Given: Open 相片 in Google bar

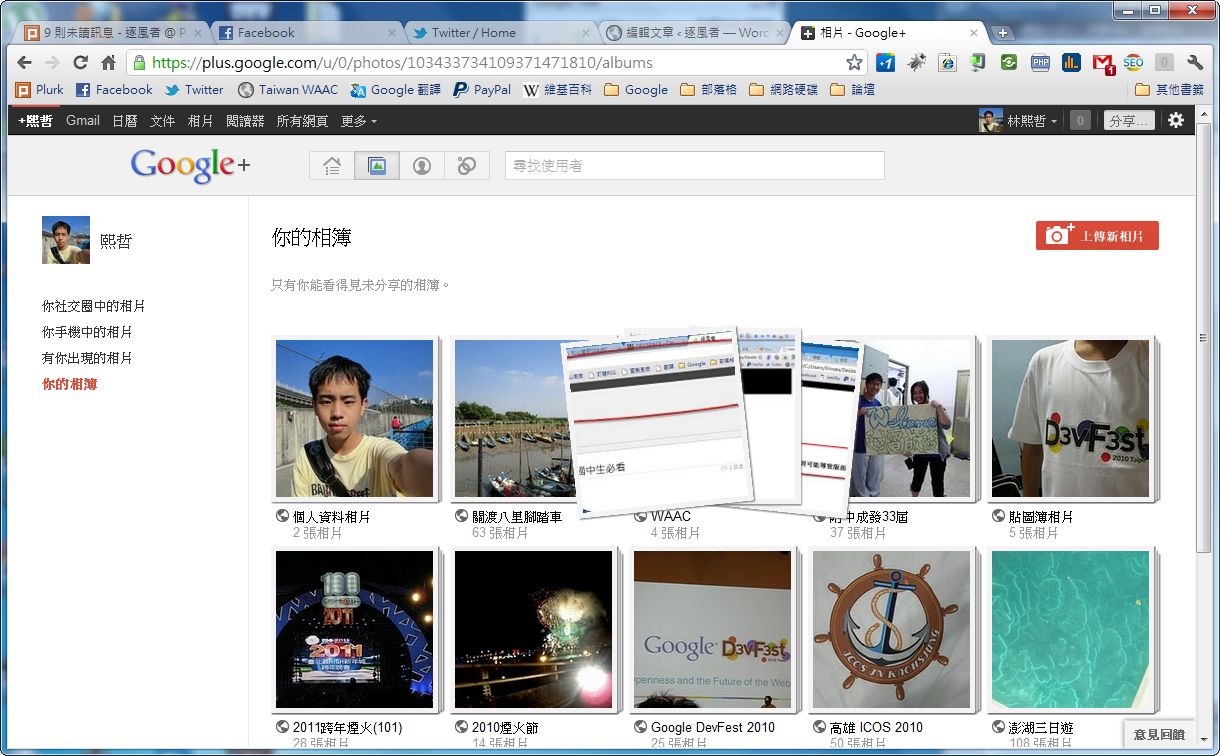Looking at the screenshot, I should (201, 121).
